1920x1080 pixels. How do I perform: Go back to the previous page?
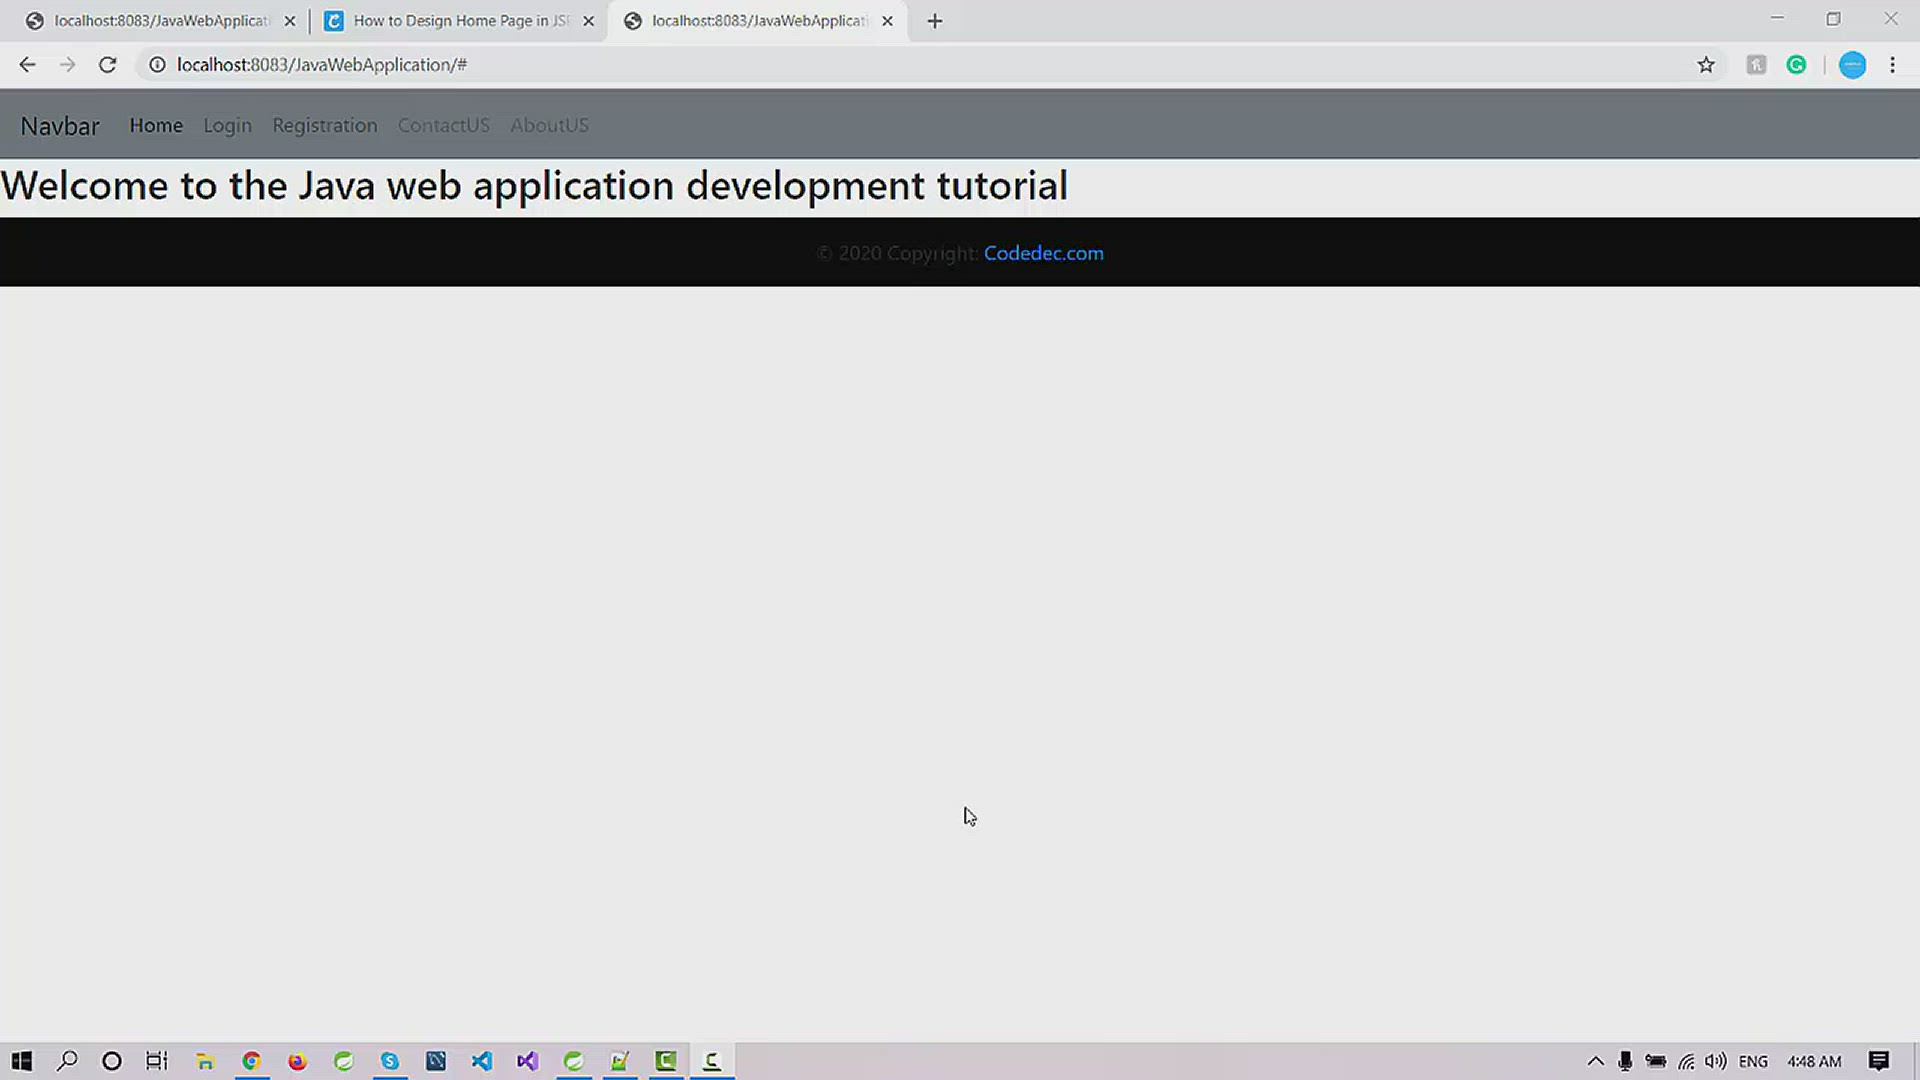27,65
